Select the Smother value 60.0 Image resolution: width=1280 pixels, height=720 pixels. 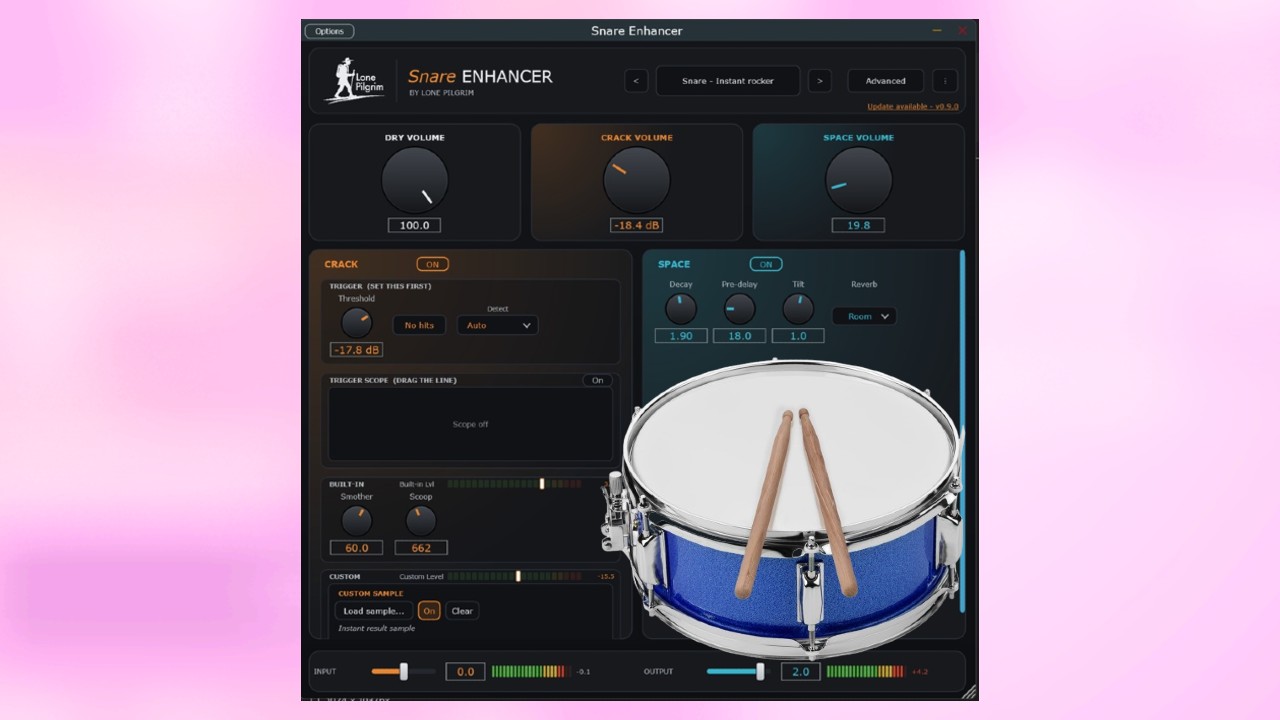tap(357, 548)
